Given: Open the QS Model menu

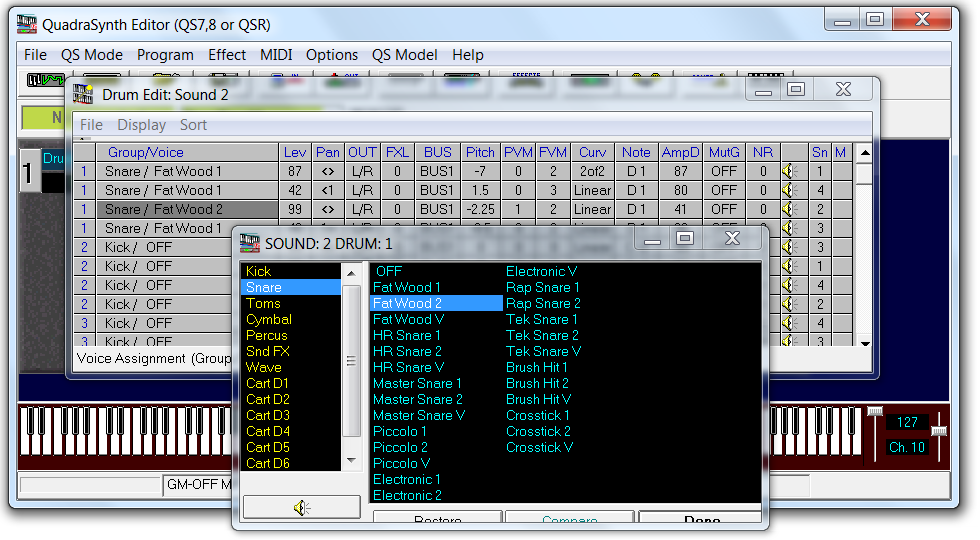Looking at the screenshot, I should pyautogui.click(x=404, y=55).
